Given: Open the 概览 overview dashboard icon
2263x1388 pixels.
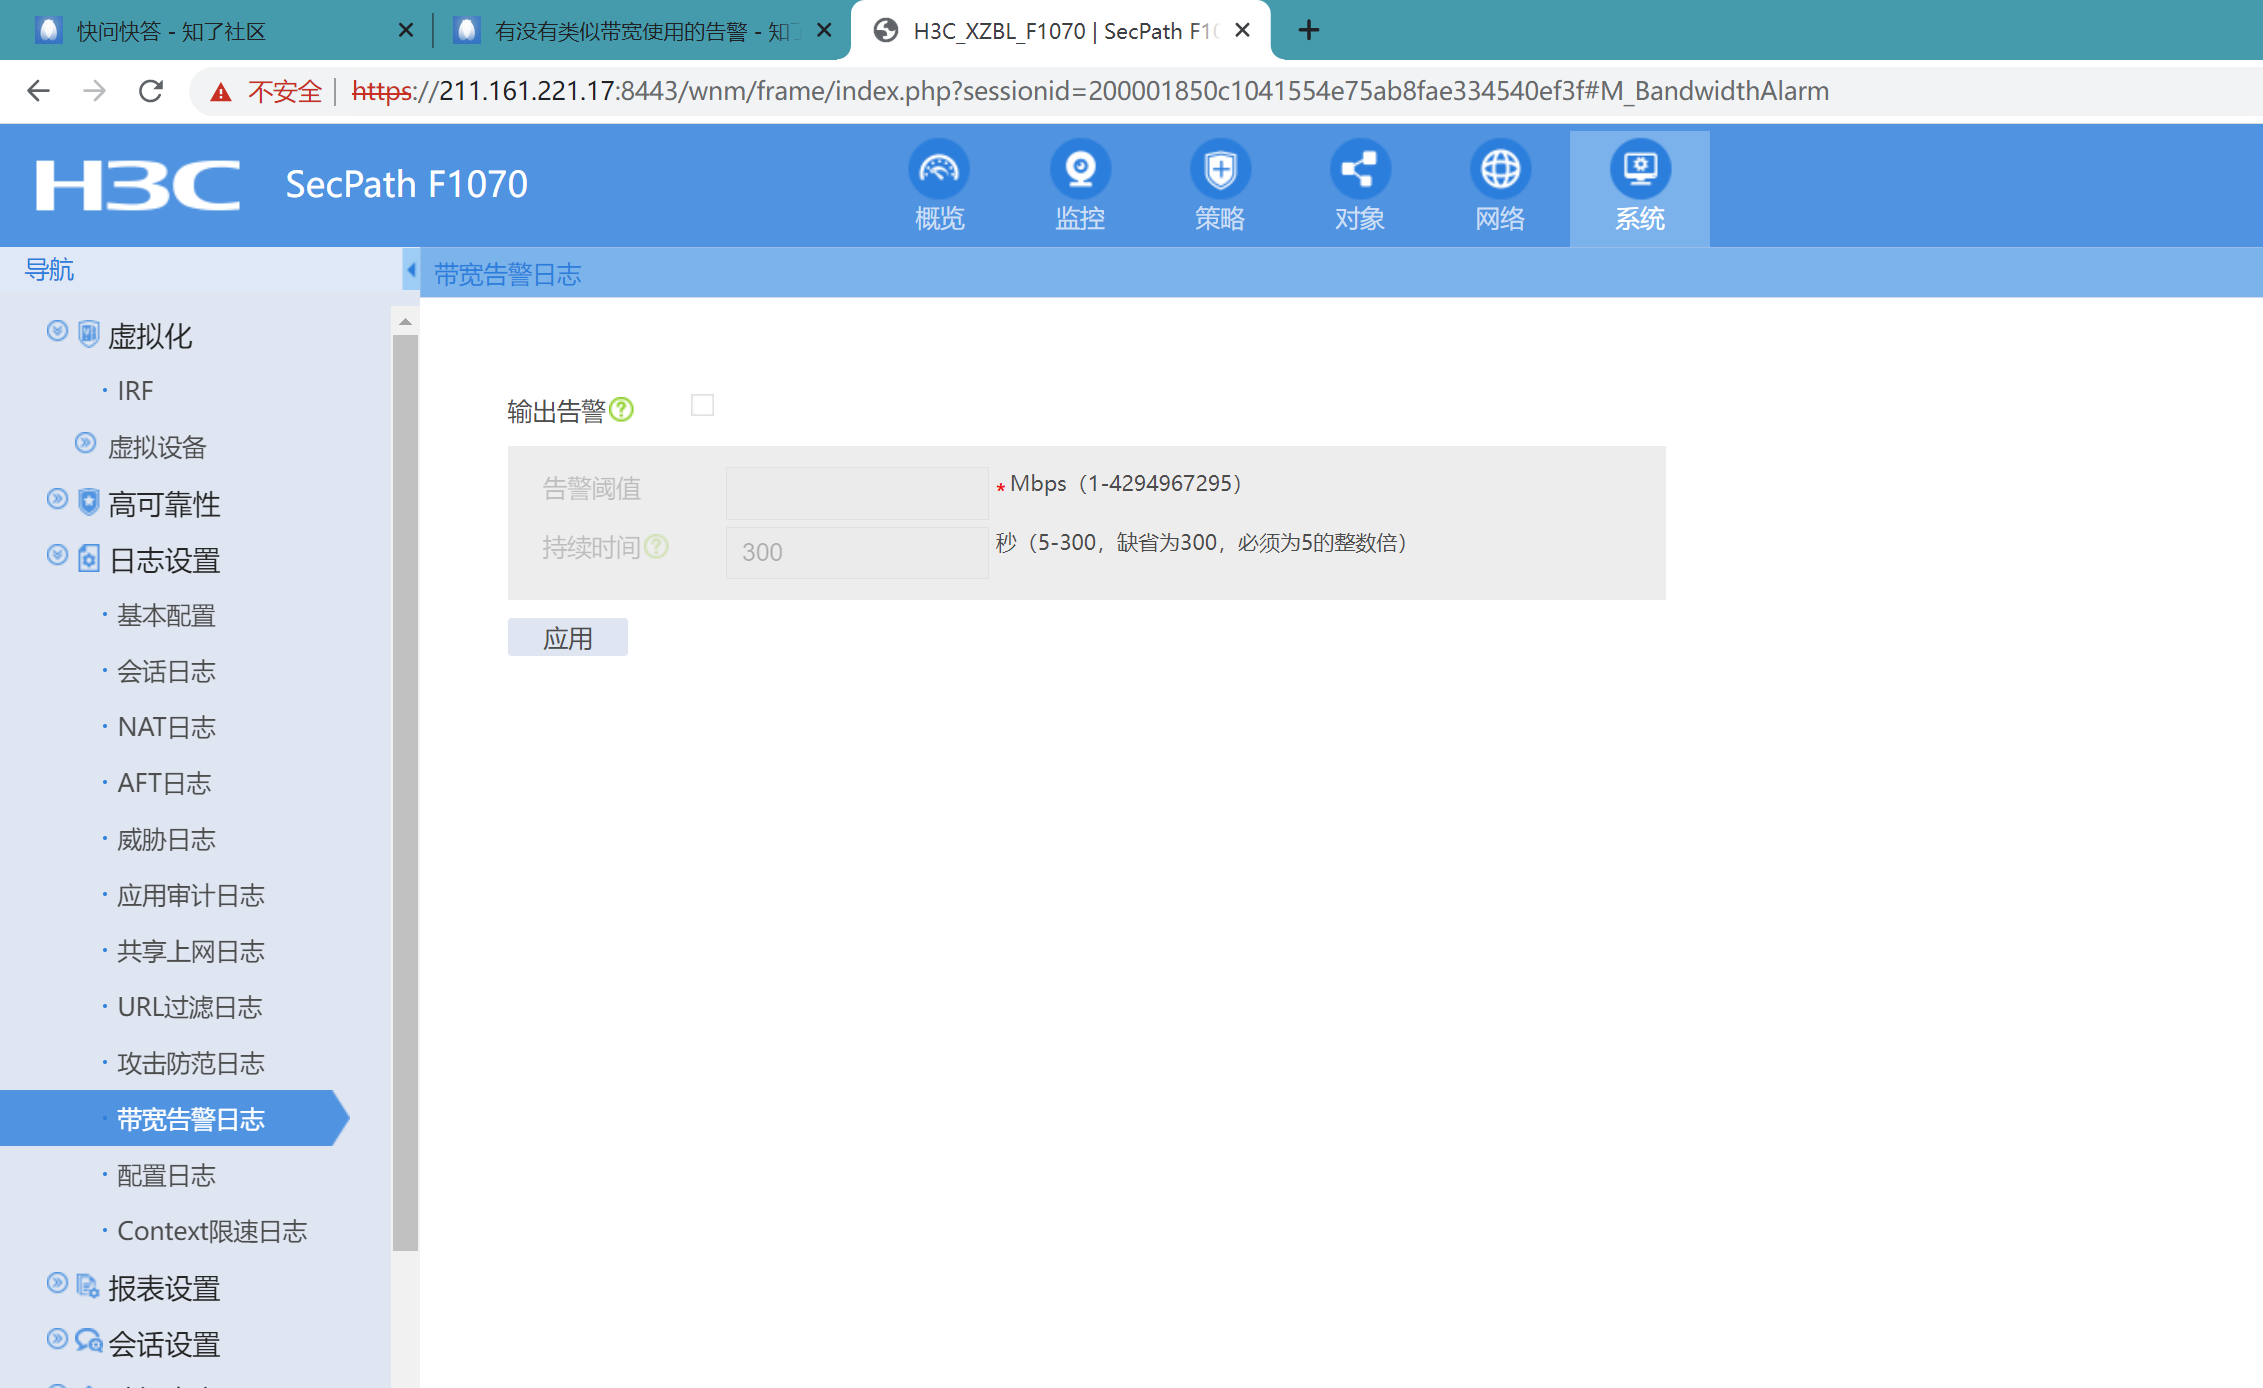Looking at the screenshot, I should coord(938,170).
